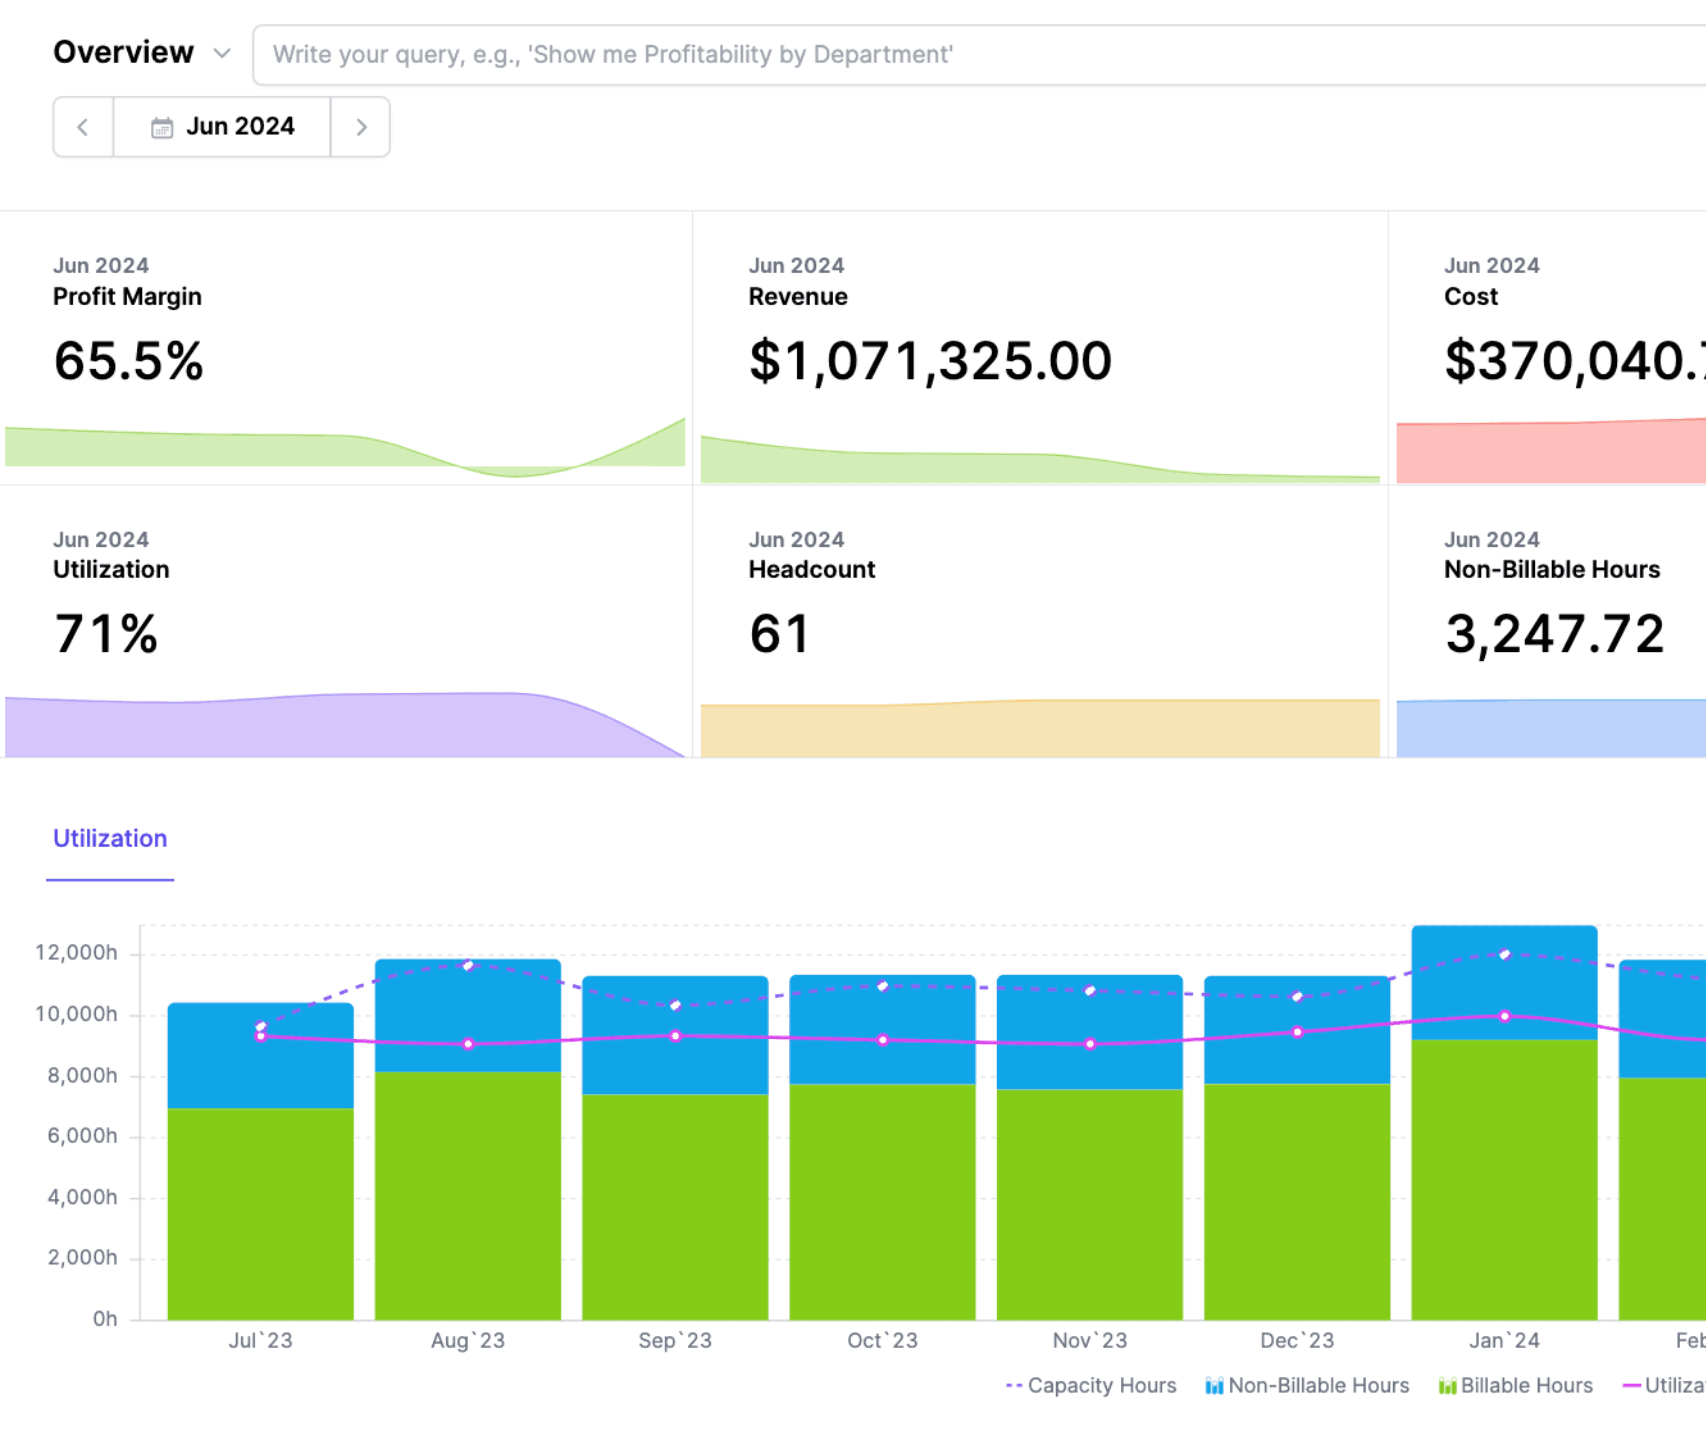Click the Sep`23 axis label
The width and height of the screenshot is (1706, 1440).
coord(675,1341)
